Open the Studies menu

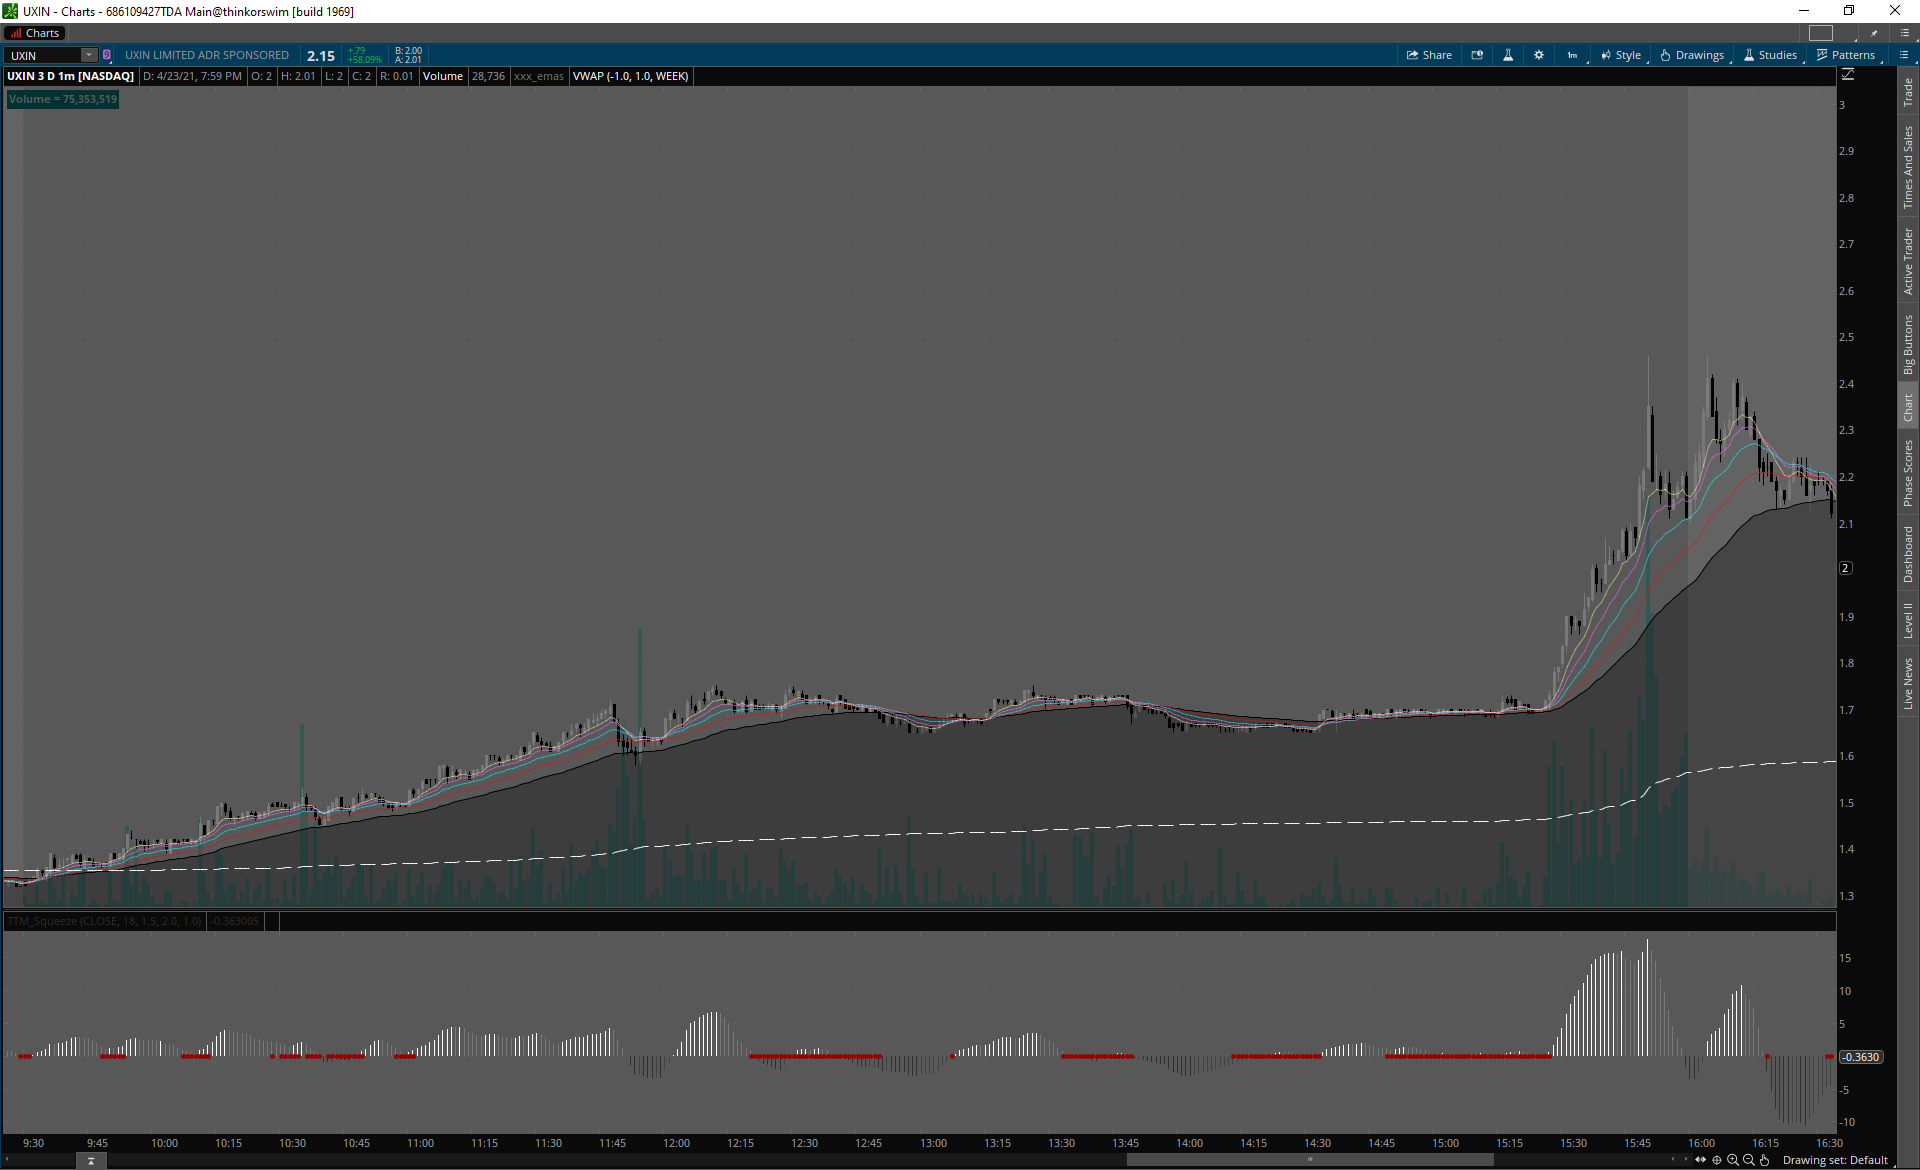pyautogui.click(x=1771, y=55)
